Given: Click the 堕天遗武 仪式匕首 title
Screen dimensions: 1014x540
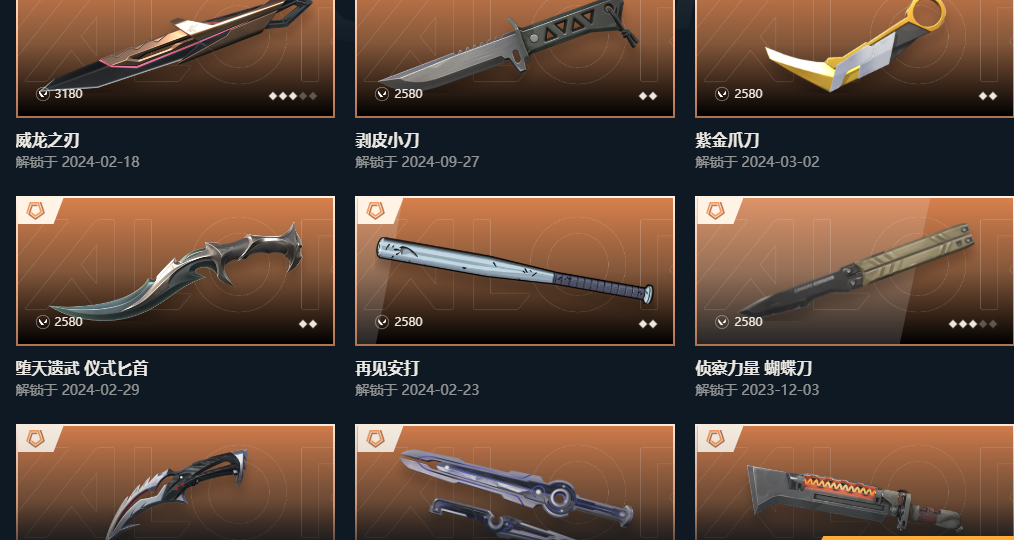Looking at the screenshot, I should (x=82, y=369).
